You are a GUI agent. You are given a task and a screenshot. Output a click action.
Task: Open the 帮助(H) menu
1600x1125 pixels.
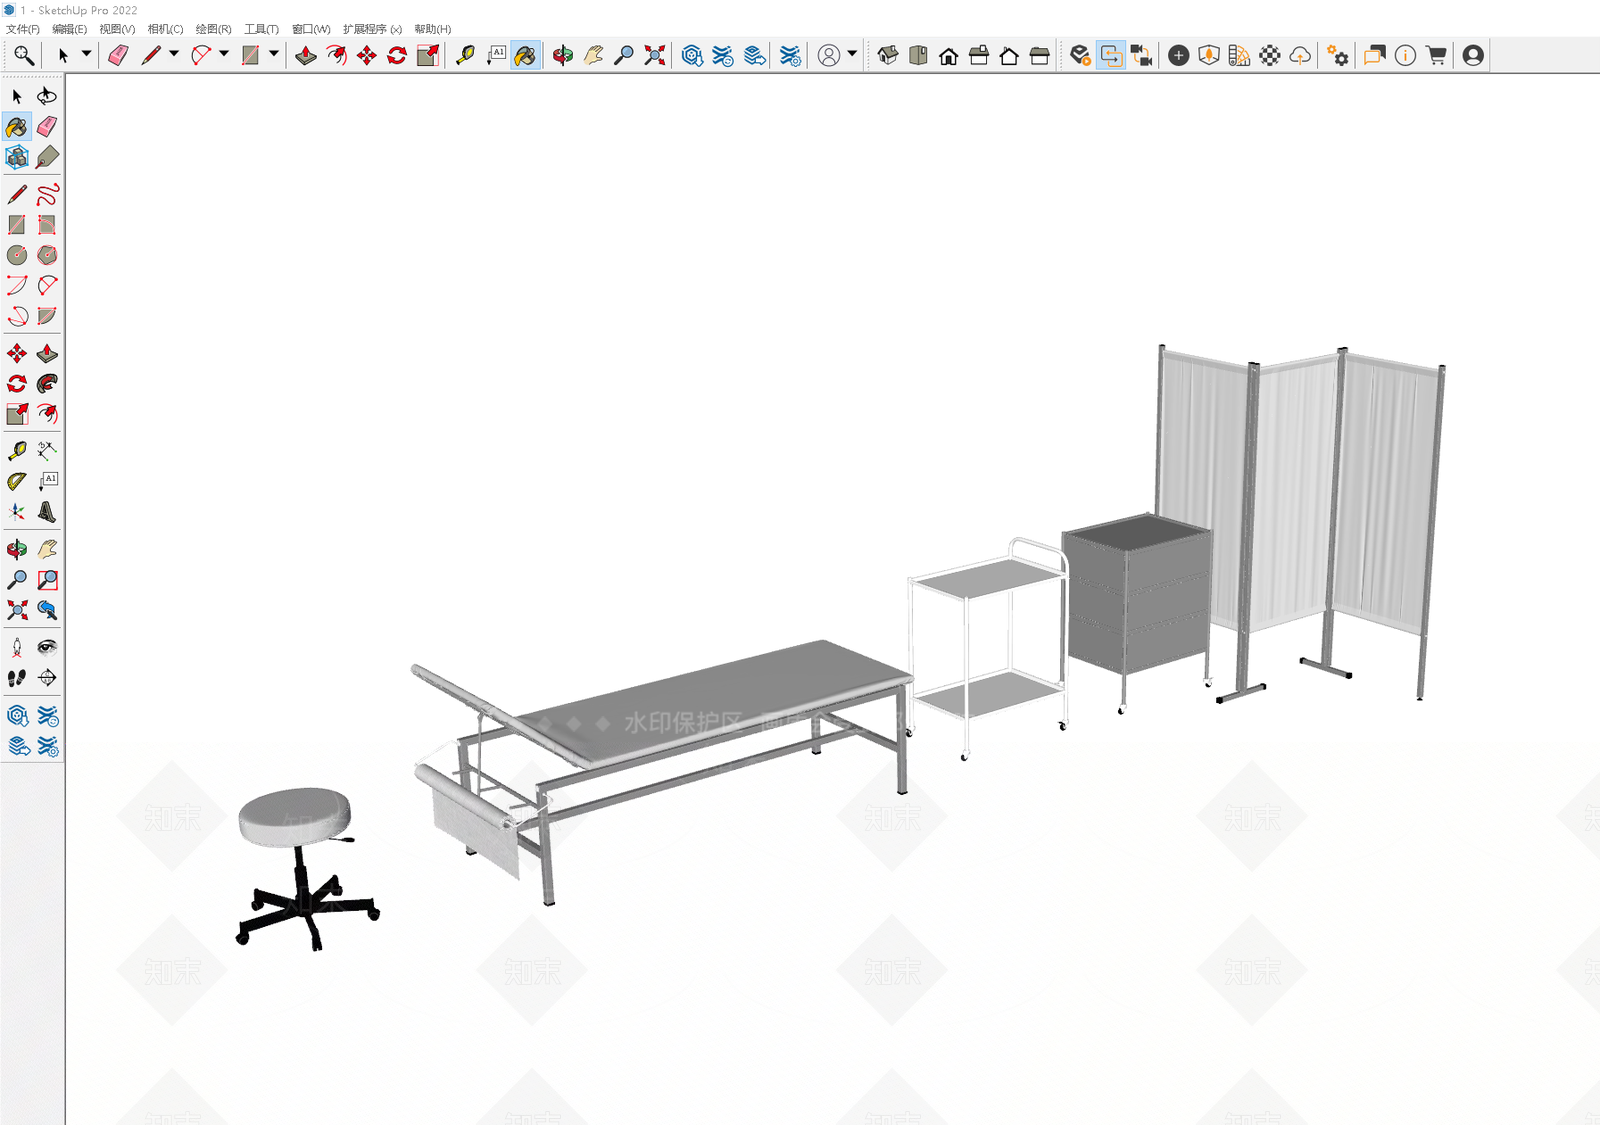point(433,29)
